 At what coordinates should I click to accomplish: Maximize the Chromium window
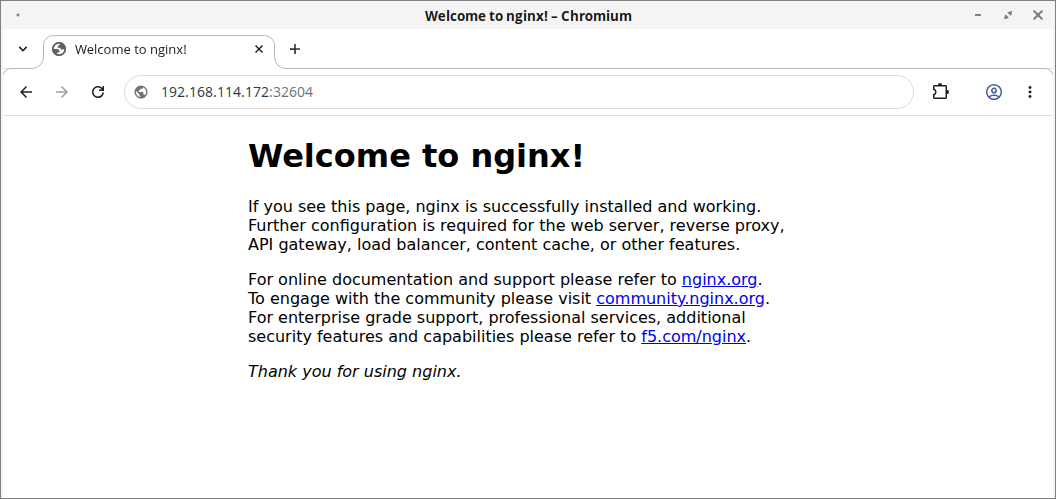(x=1008, y=15)
